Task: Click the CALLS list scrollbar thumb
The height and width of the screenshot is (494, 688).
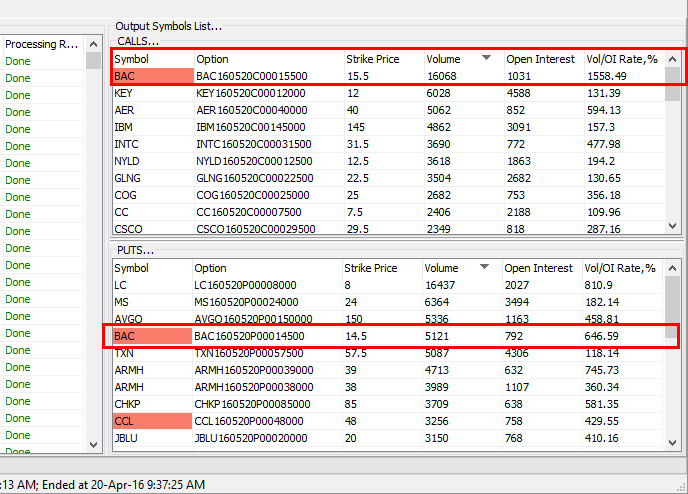Action: coord(672,84)
